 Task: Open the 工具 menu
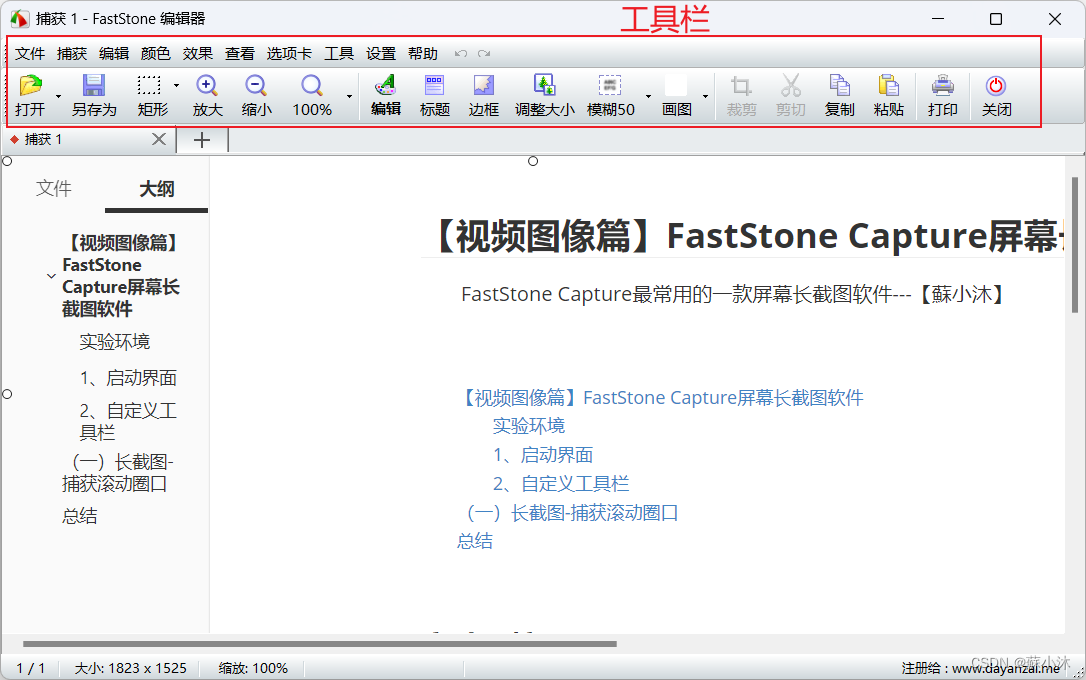(x=339, y=53)
